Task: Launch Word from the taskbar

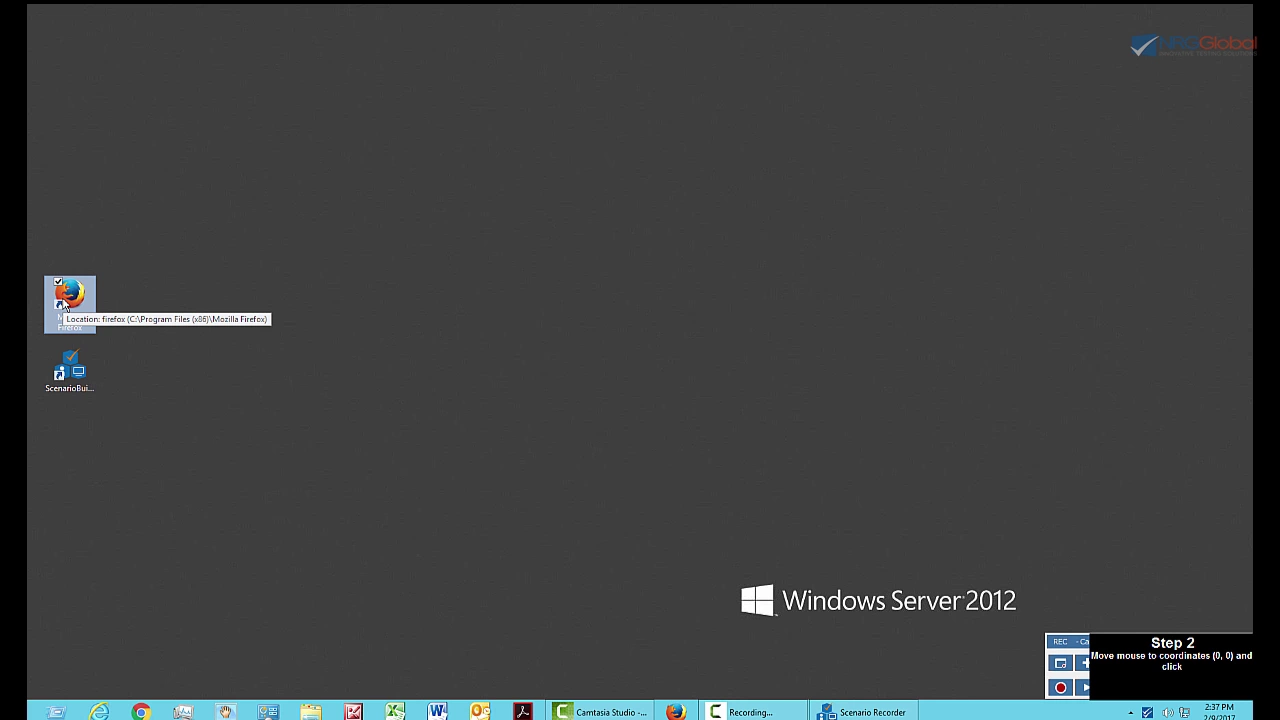Action: click(x=438, y=712)
